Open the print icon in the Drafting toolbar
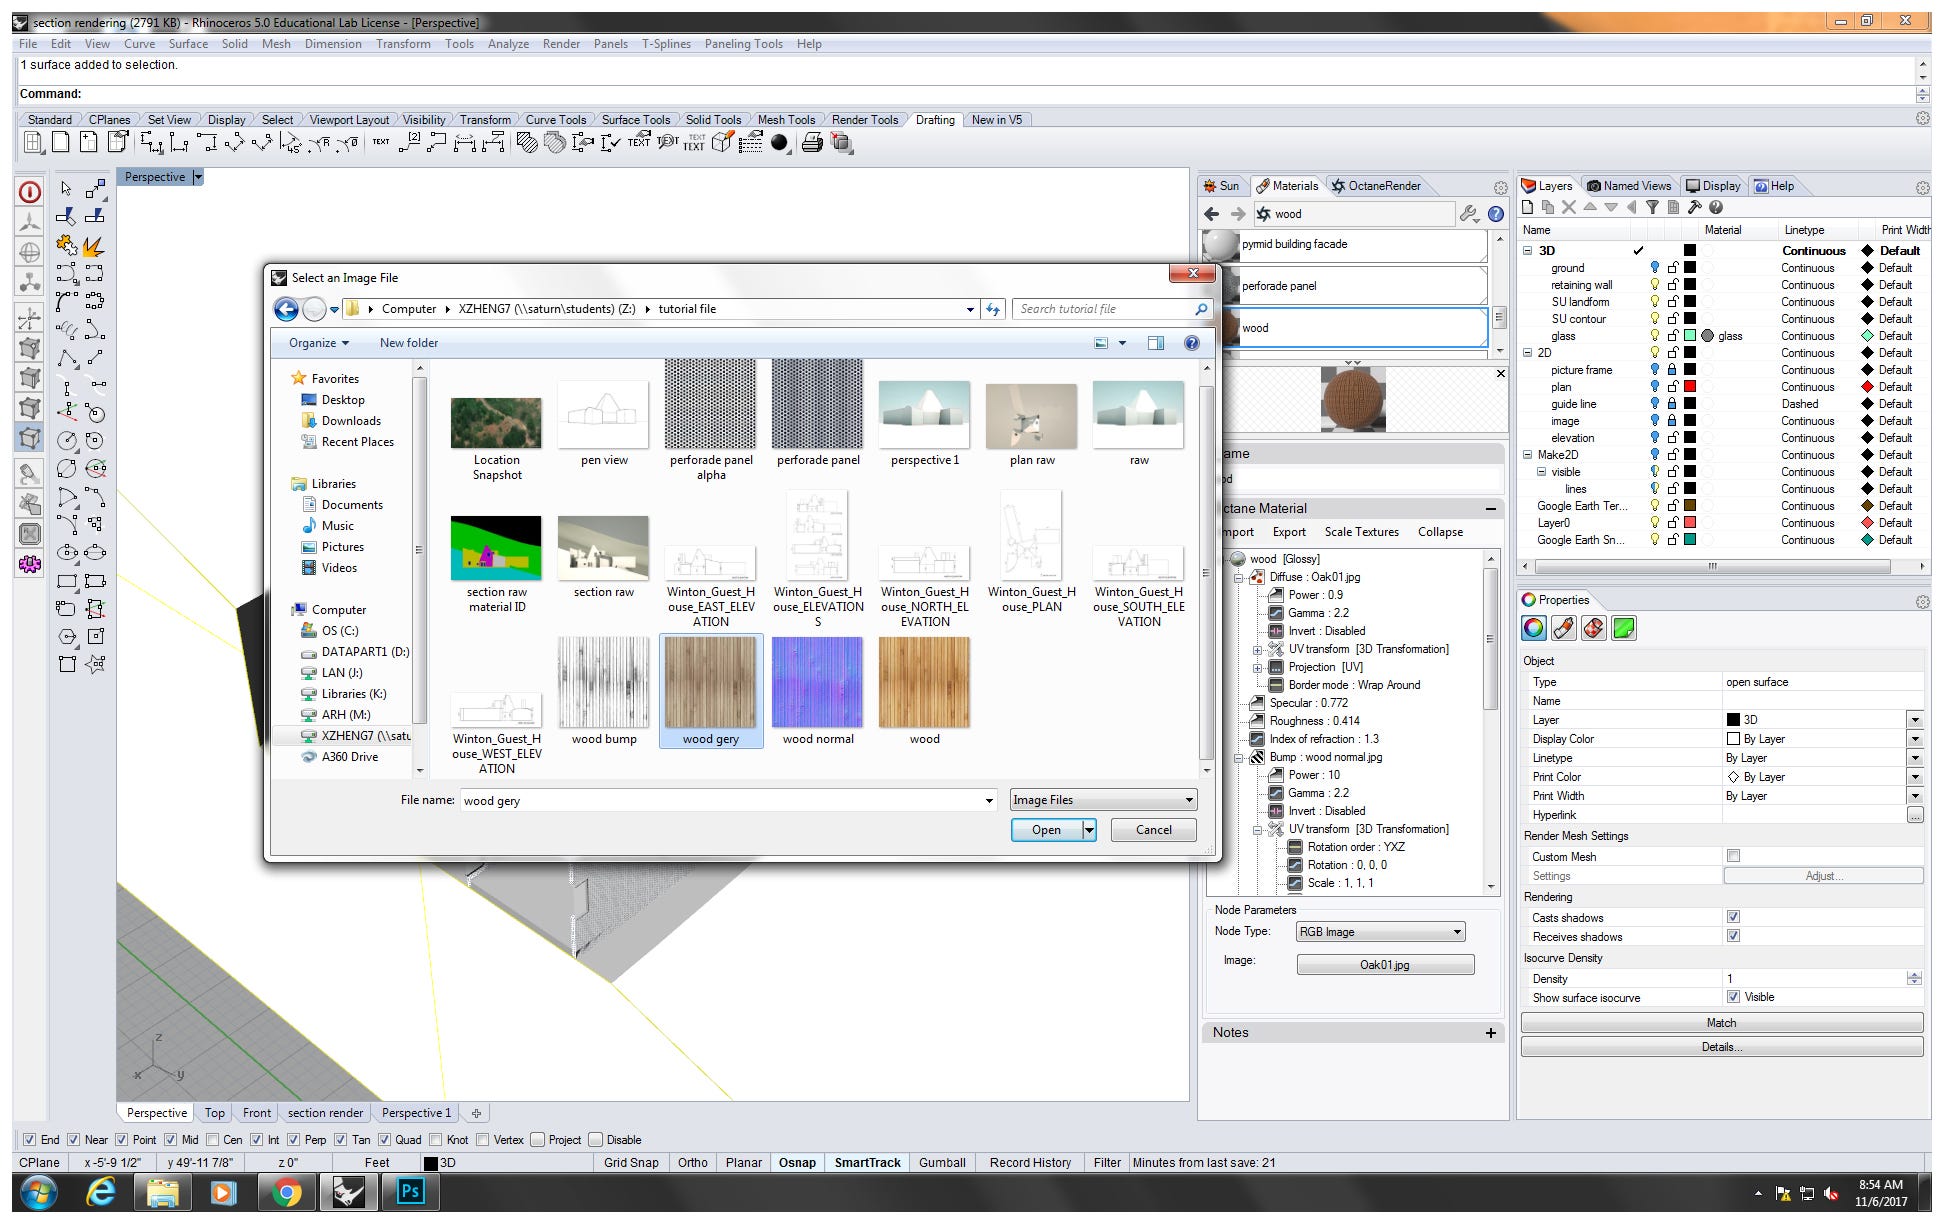Image resolution: width=1944 pixels, height=1224 pixels. (x=813, y=144)
